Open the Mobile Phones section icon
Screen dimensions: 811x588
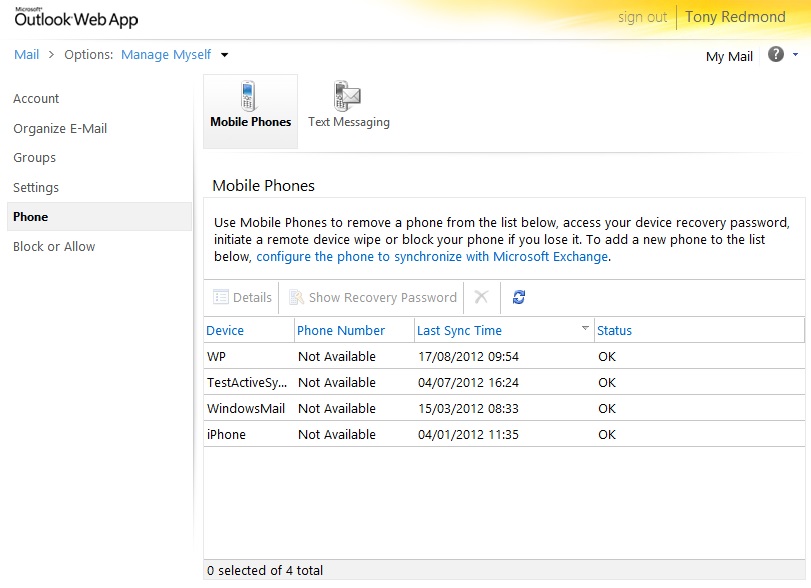click(x=250, y=106)
